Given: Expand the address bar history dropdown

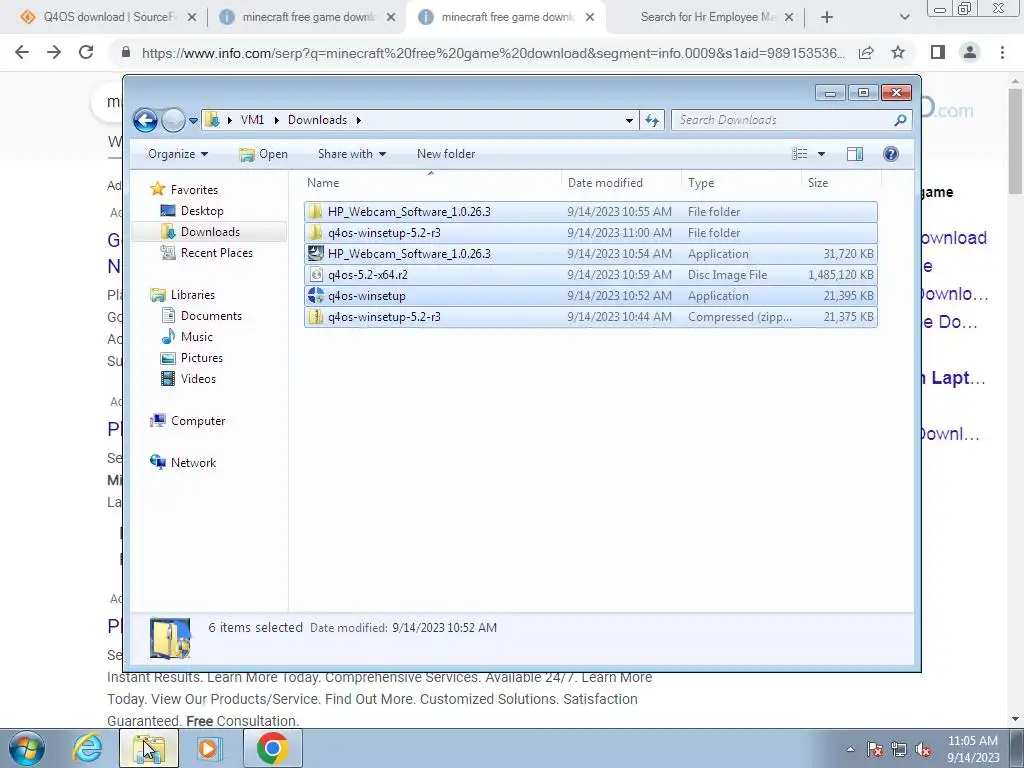Looking at the screenshot, I should tap(629, 120).
